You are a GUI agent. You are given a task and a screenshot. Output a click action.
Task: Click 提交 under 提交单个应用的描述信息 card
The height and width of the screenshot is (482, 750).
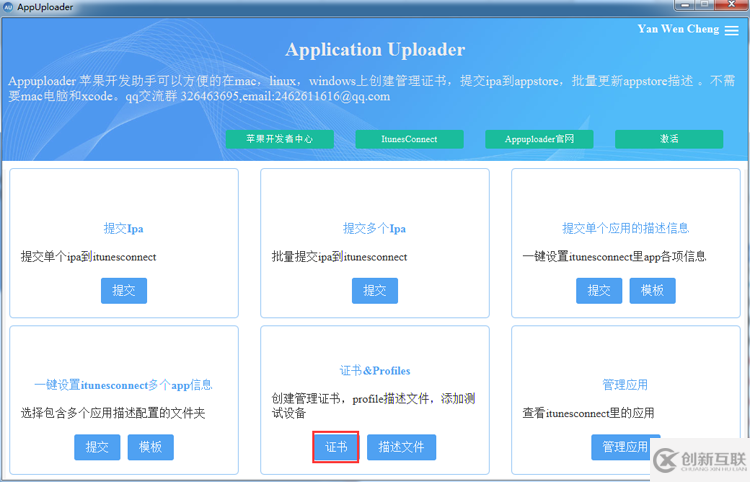coord(599,291)
